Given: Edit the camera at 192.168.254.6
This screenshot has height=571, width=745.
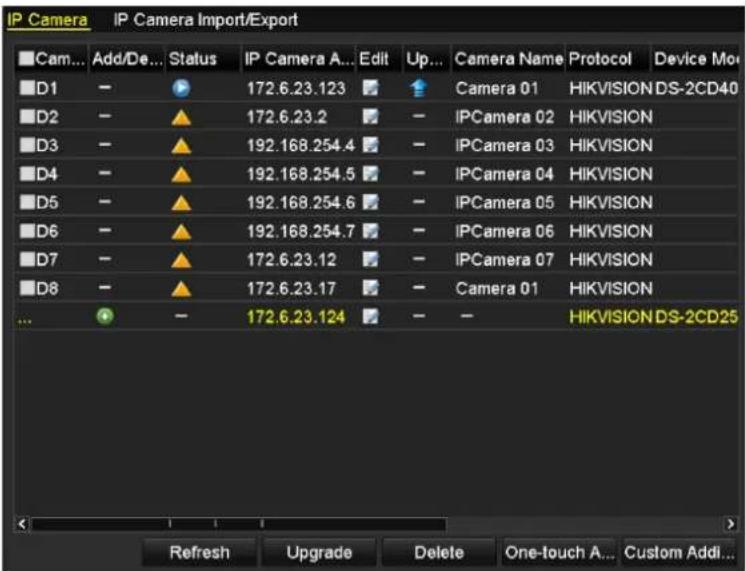Looking at the screenshot, I should click(371, 202).
